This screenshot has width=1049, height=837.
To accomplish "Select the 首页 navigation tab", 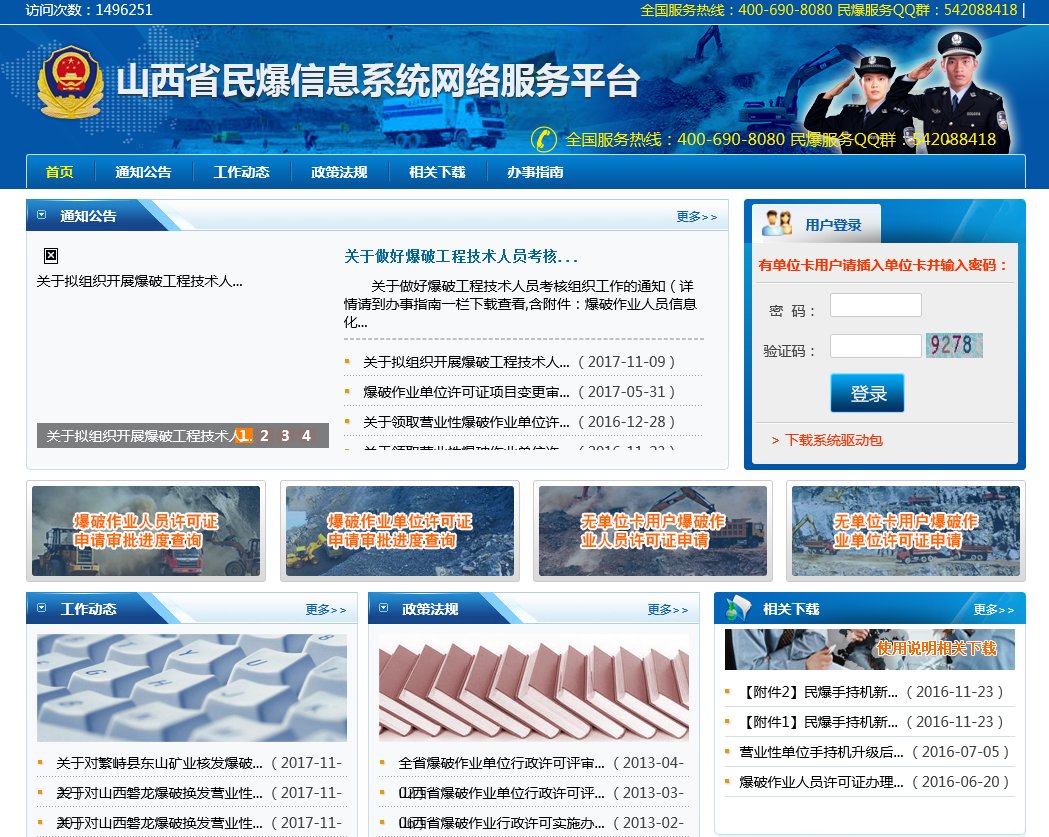I will click(58, 171).
